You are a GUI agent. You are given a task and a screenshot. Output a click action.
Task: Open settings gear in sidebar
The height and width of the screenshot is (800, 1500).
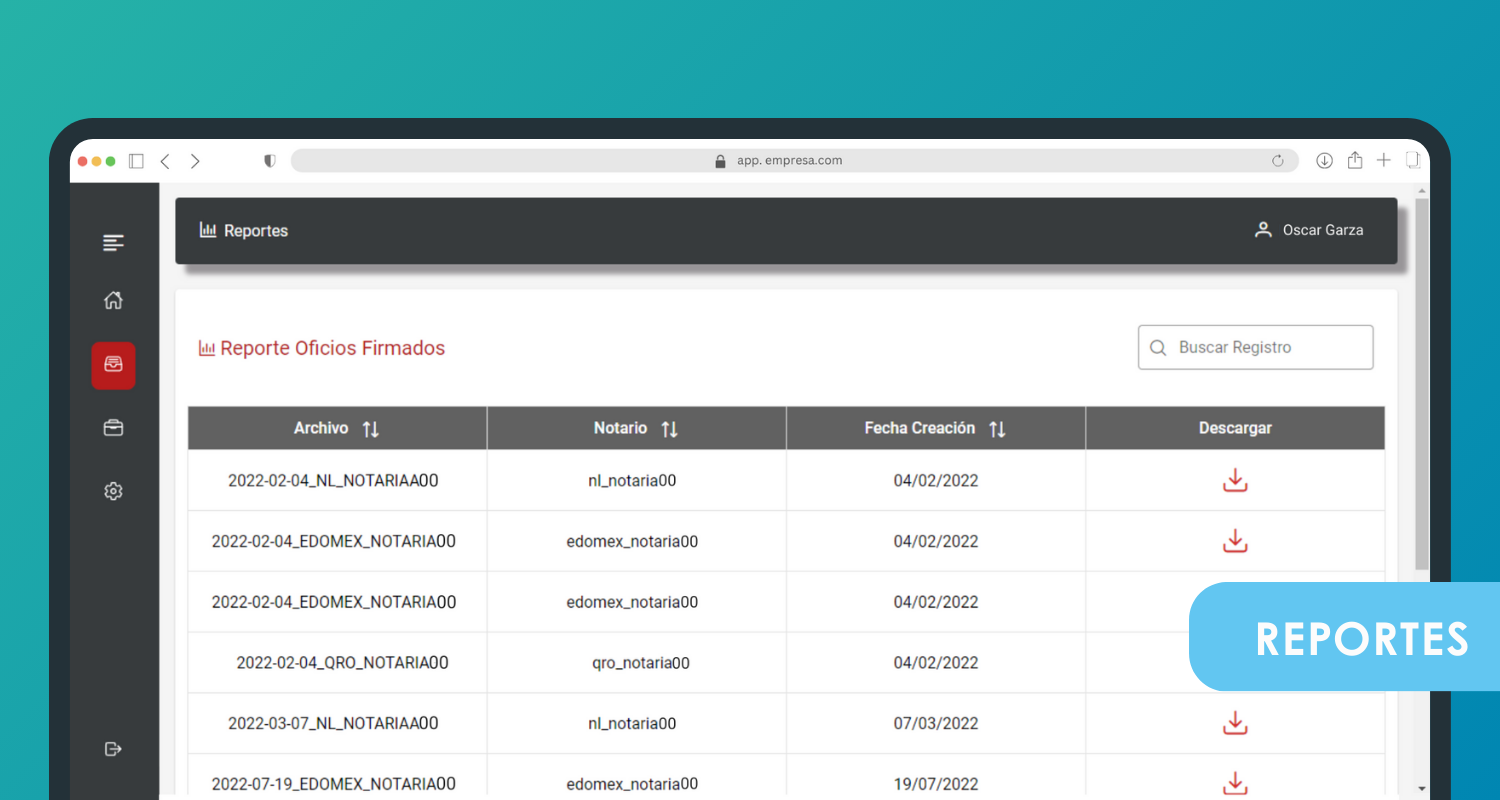pyautogui.click(x=113, y=491)
